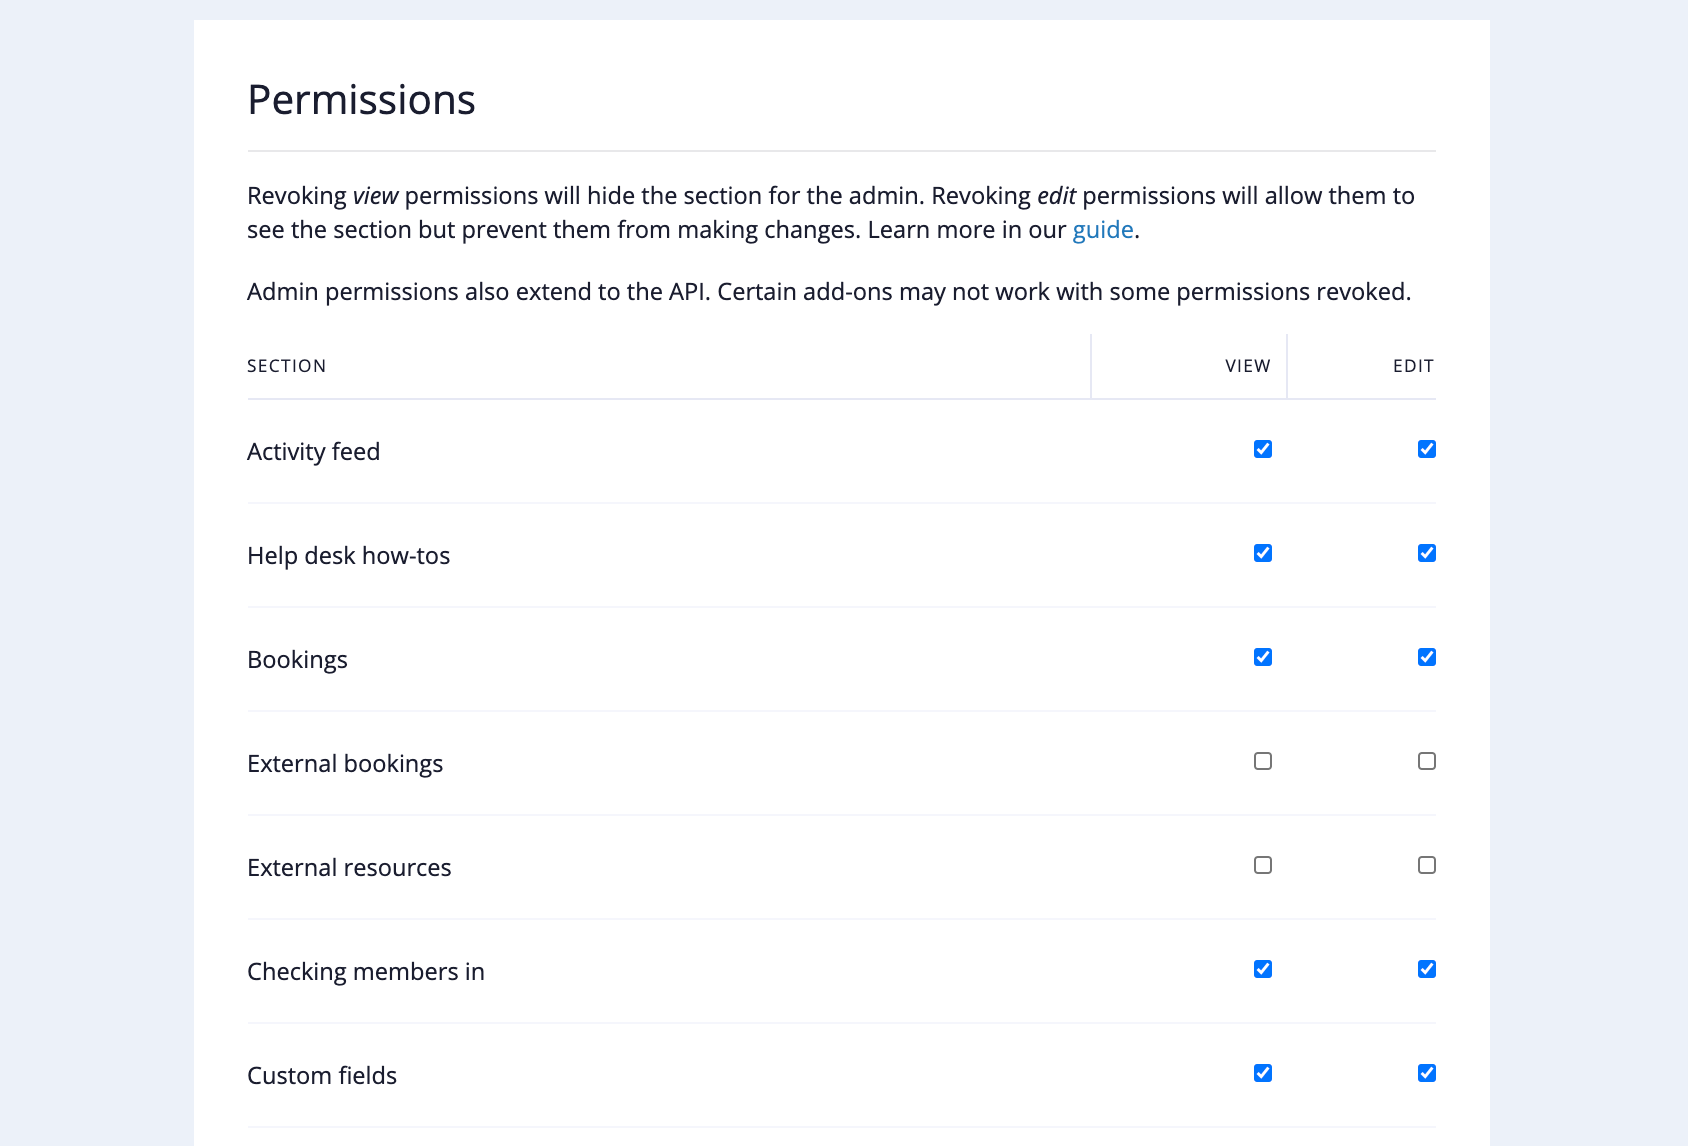Uncheck Activity feed view permission
1688x1146 pixels.
1263,449
